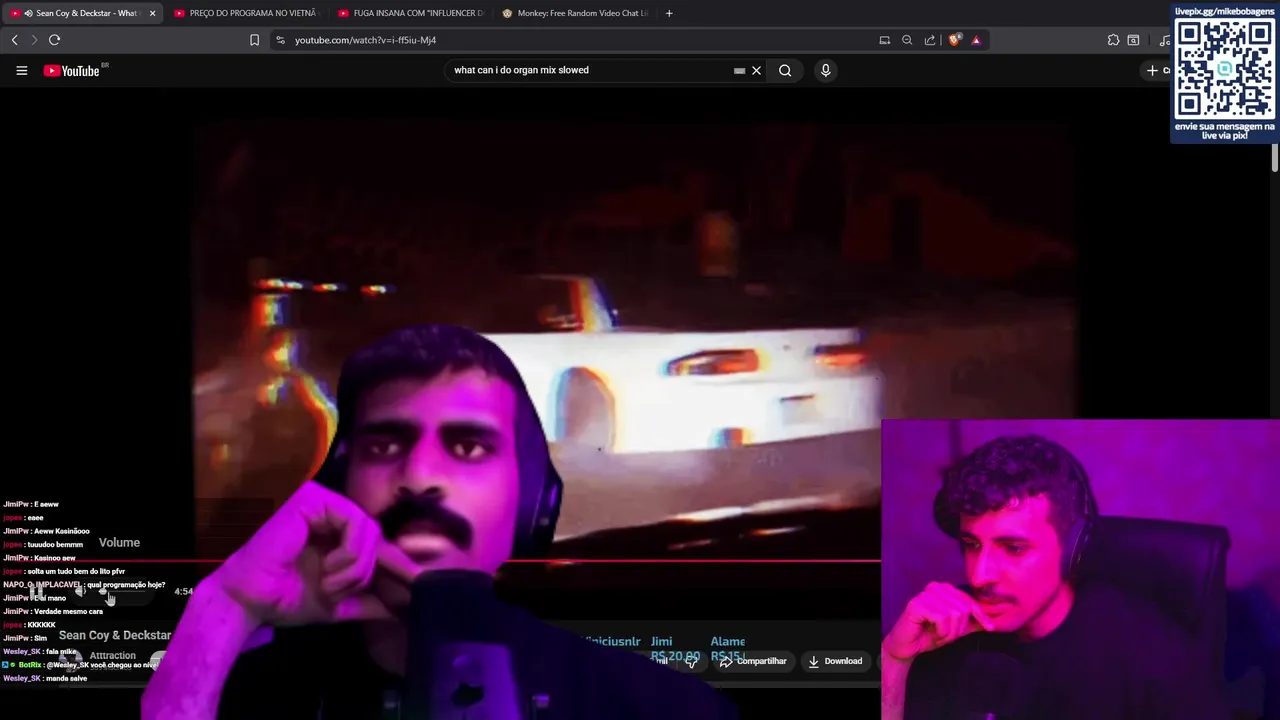Click the video title Sean Coy & Deckstar
Viewport: 1280px width, 720px height.
[115, 635]
